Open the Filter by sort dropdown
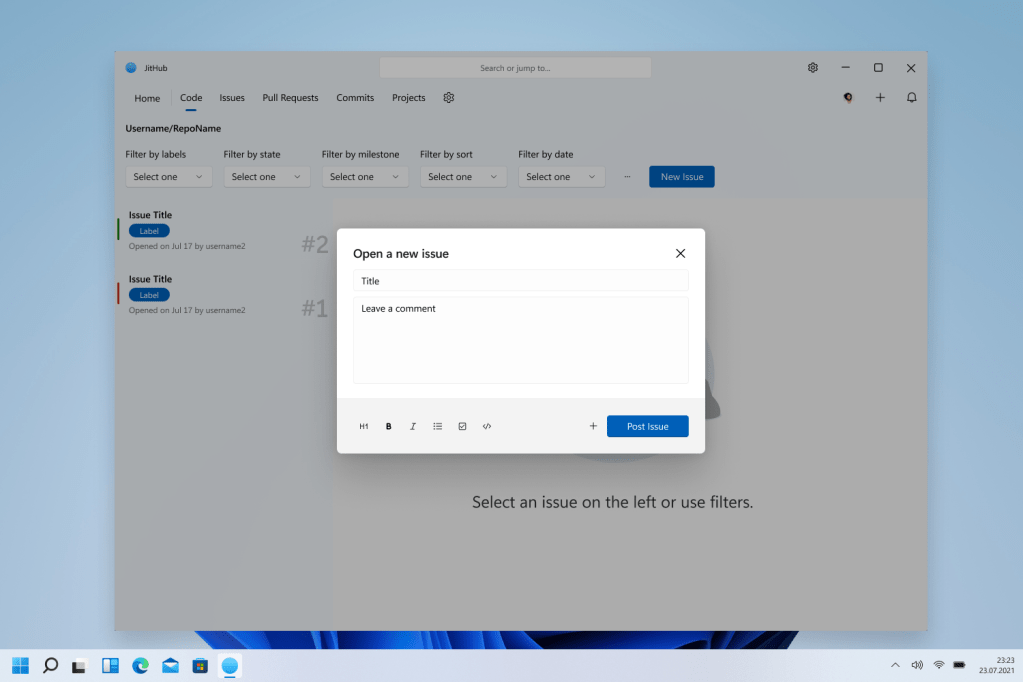The width and height of the screenshot is (1023, 682). 463,177
